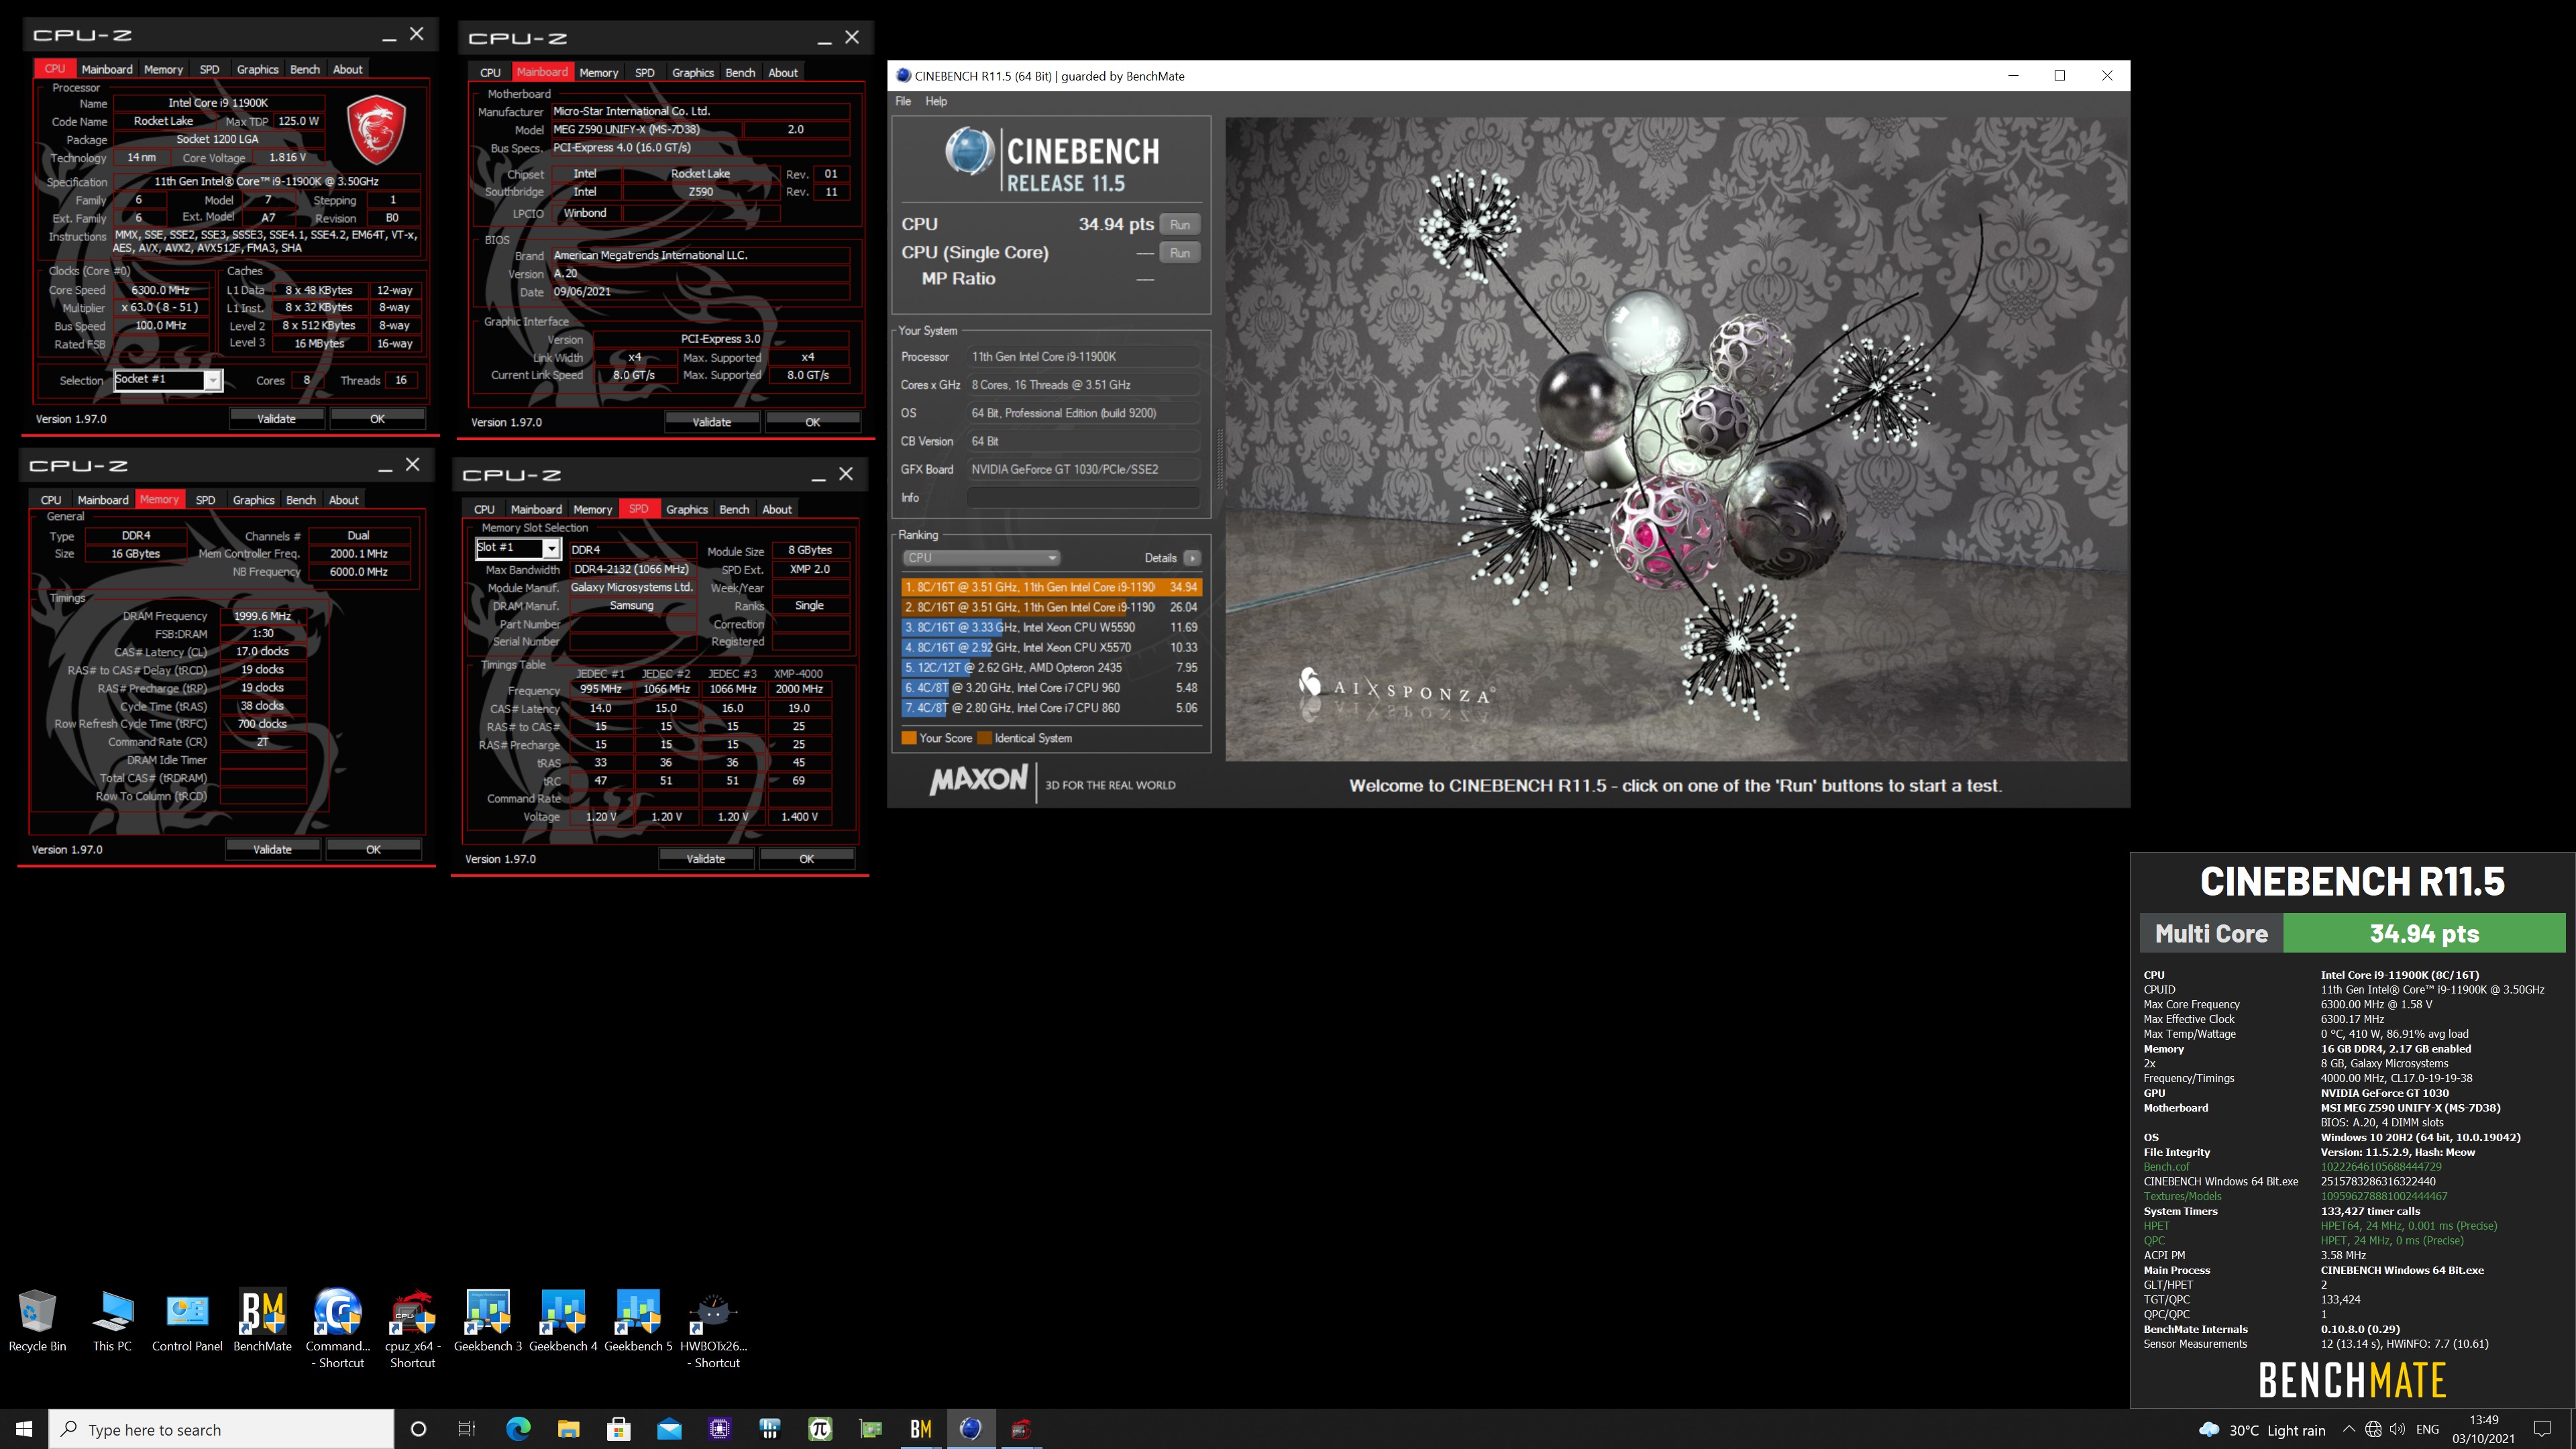Open the CPU ranking dropdown in Cinebench
The image size is (2576, 1449).
point(980,558)
